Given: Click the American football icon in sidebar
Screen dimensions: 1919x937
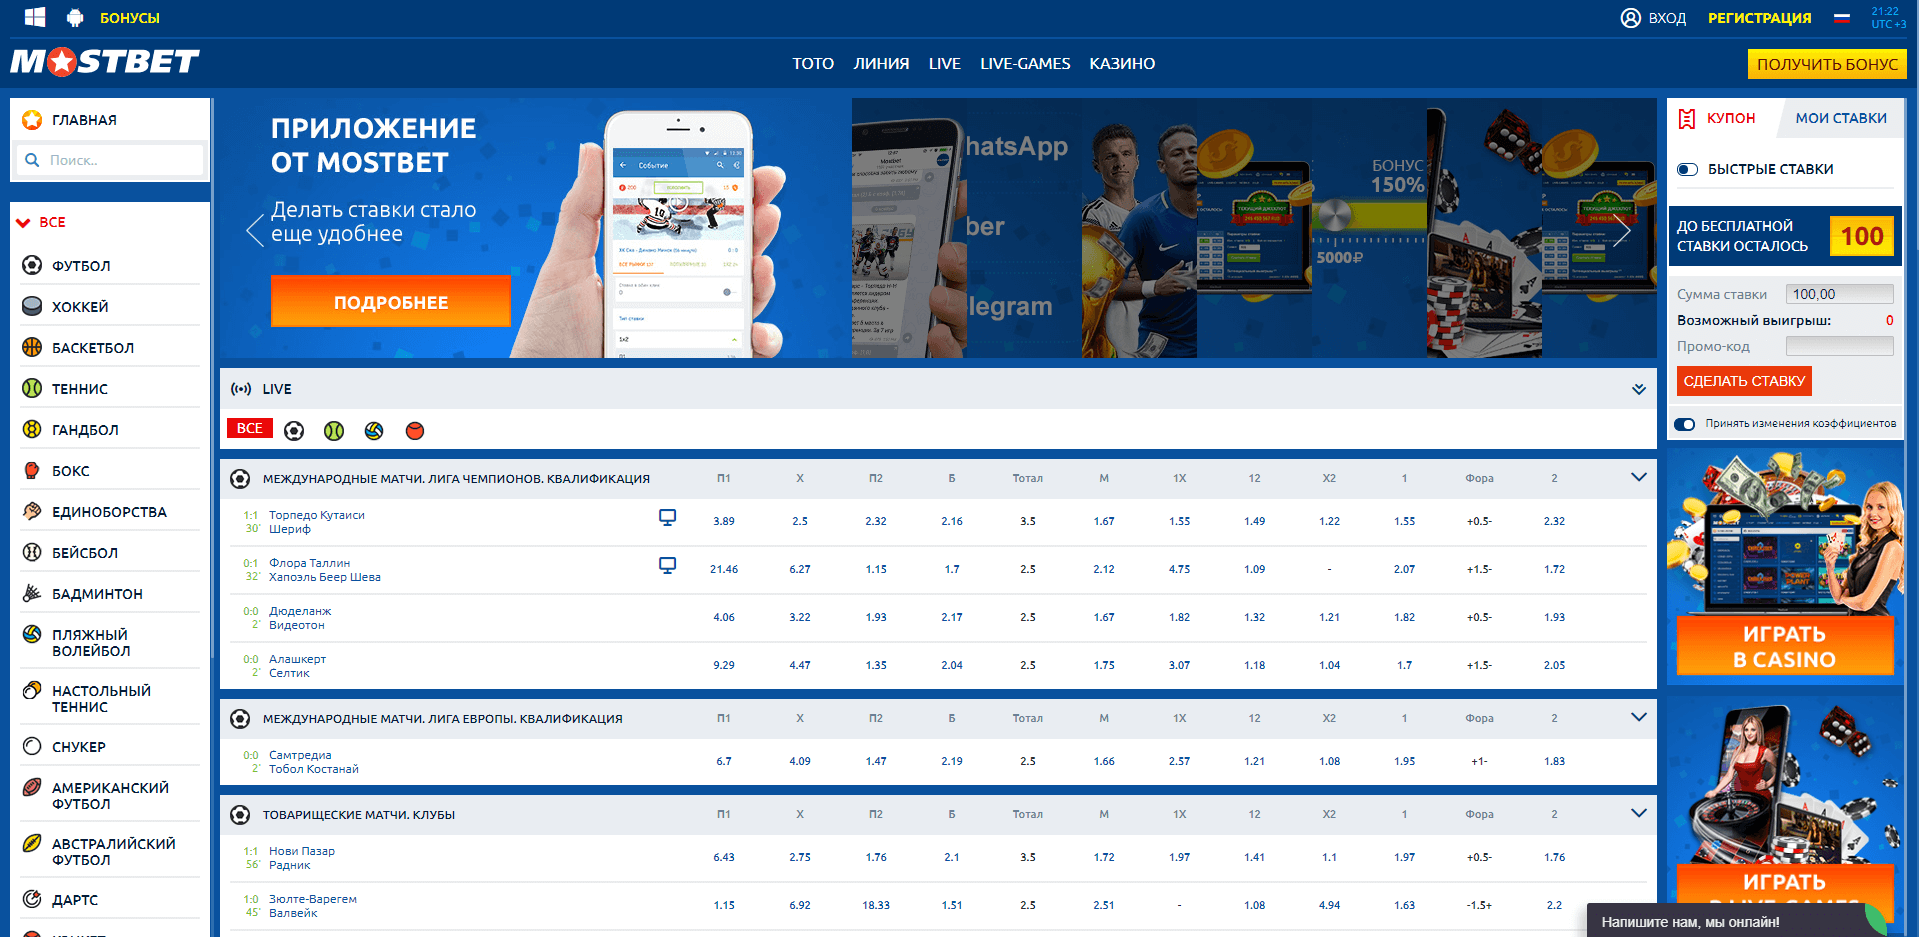Looking at the screenshot, I should (x=32, y=787).
